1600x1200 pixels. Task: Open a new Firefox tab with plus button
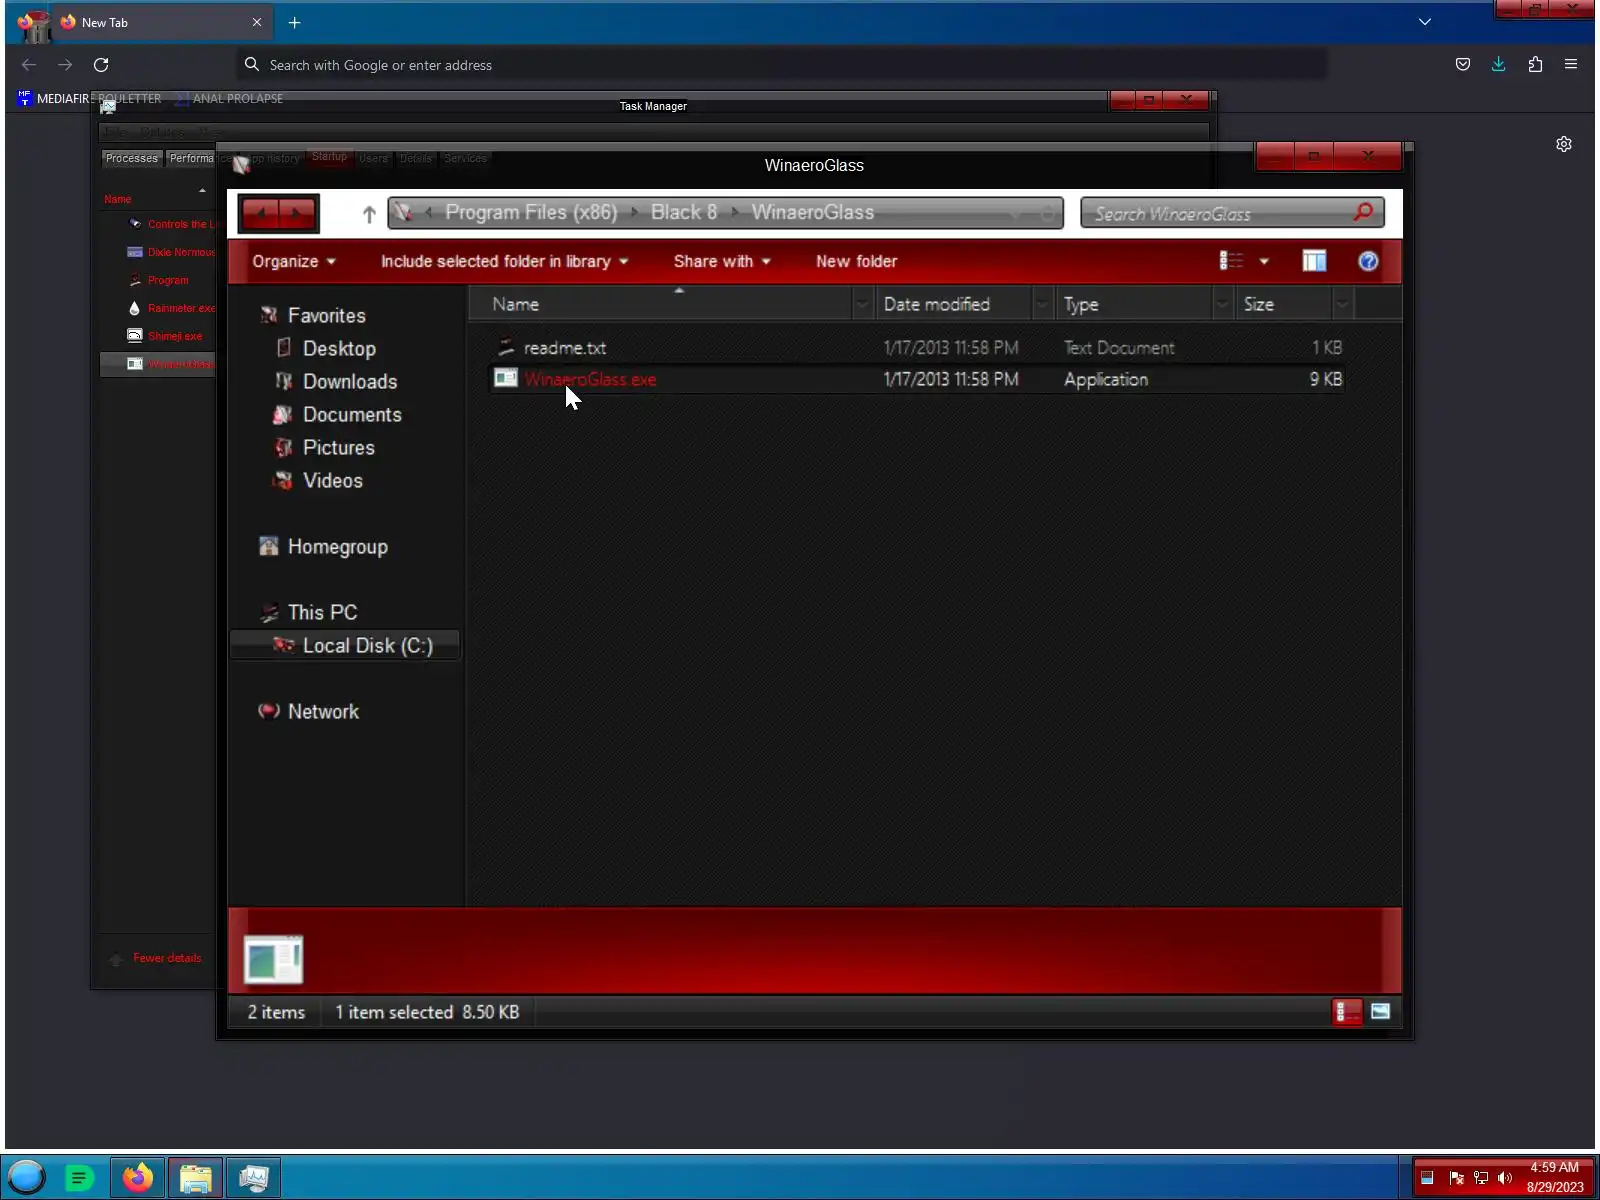(294, 22)
